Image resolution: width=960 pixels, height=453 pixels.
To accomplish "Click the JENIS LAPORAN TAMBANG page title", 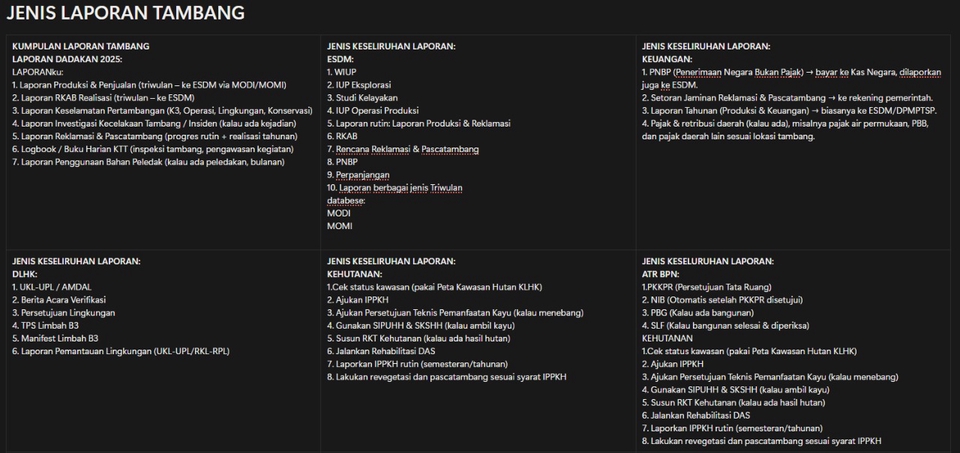I will (125, 14).
